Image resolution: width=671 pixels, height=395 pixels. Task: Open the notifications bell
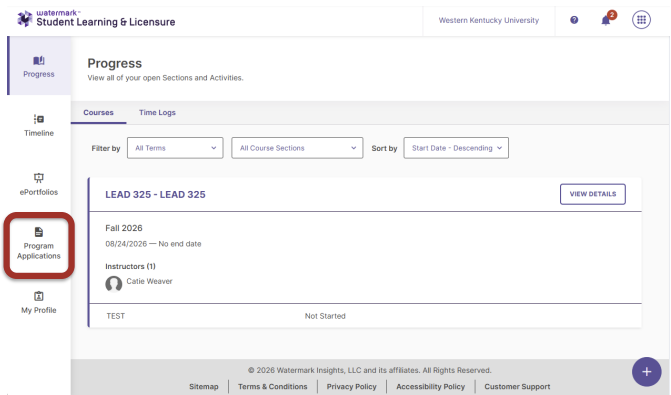[x=606, y=20]
